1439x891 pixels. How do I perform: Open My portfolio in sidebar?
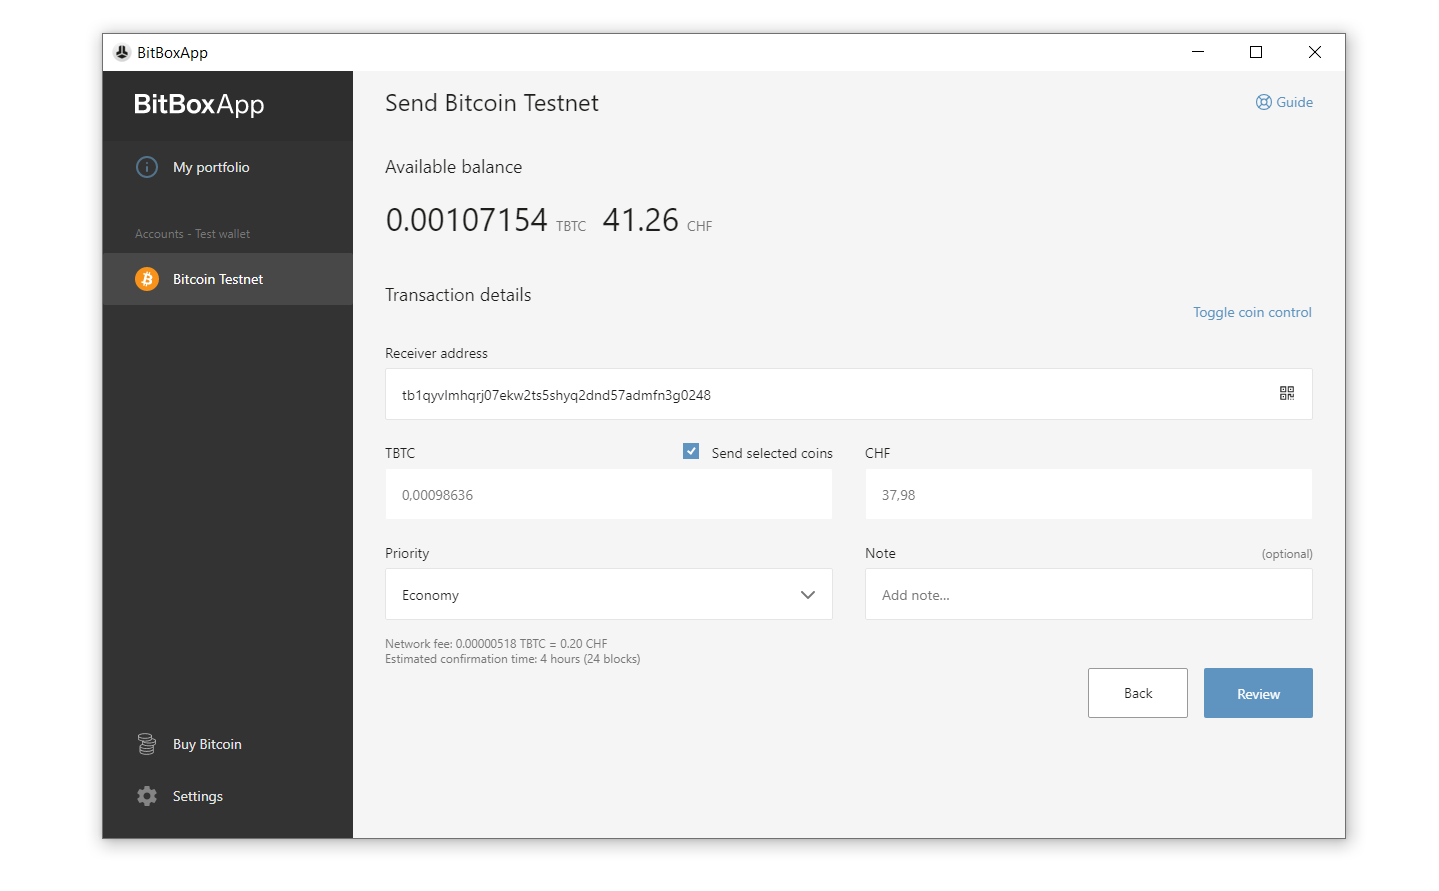tap(228, 167)
